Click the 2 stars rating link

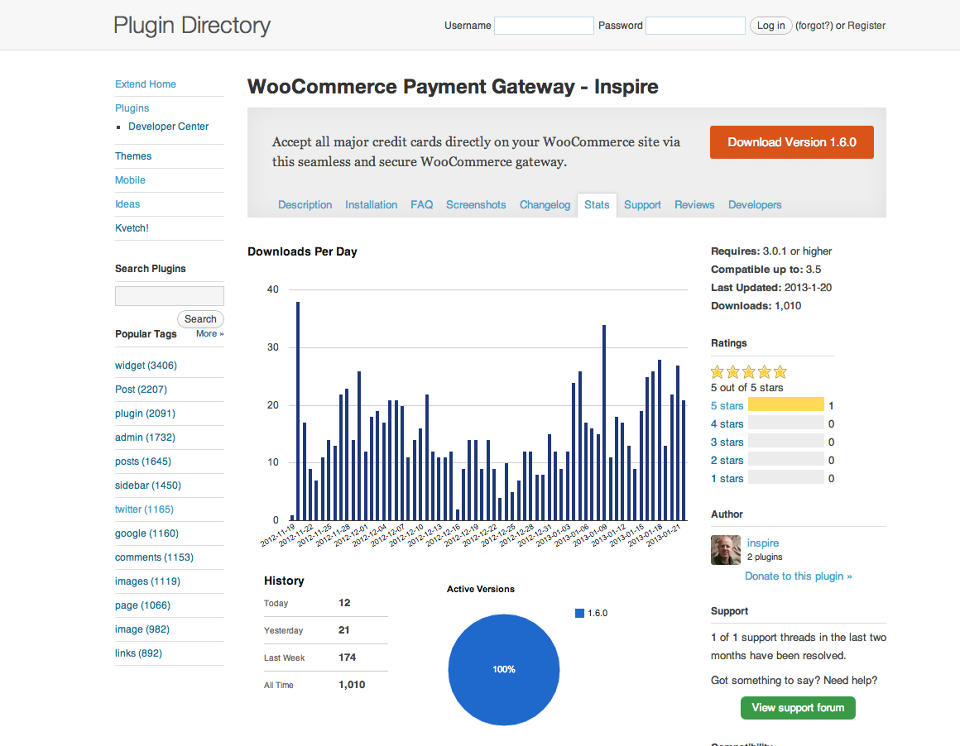[x=727, y=460]
